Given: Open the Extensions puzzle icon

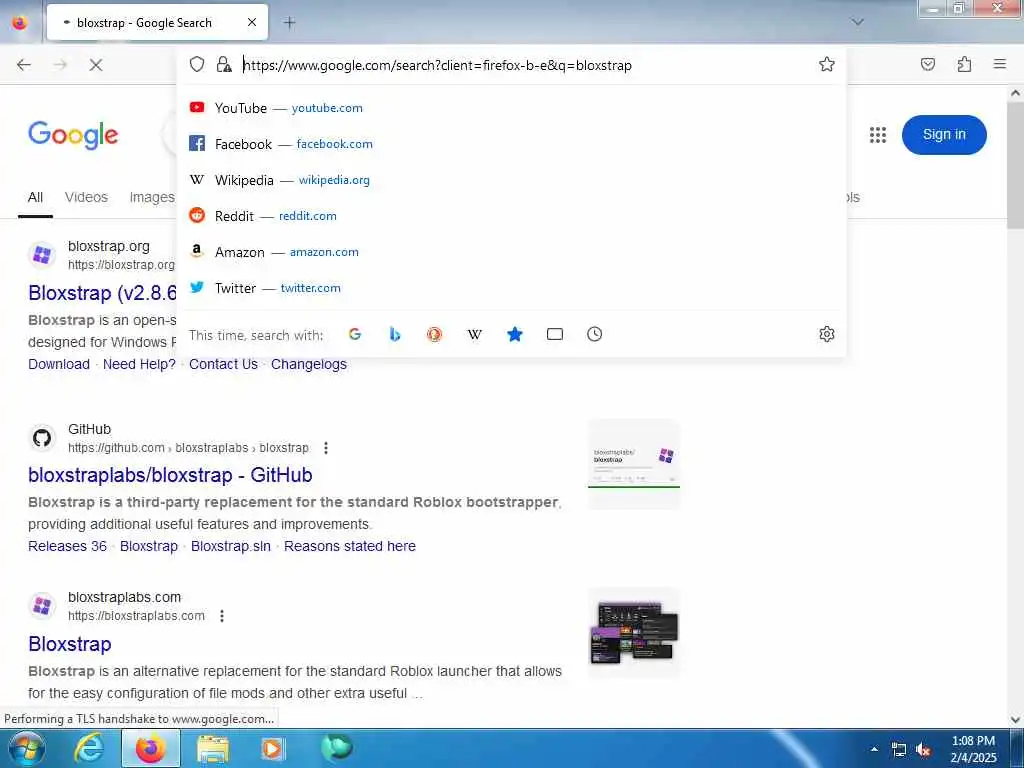Looking at the screenshot, I should pyautogui.click(x=964, y=64).
